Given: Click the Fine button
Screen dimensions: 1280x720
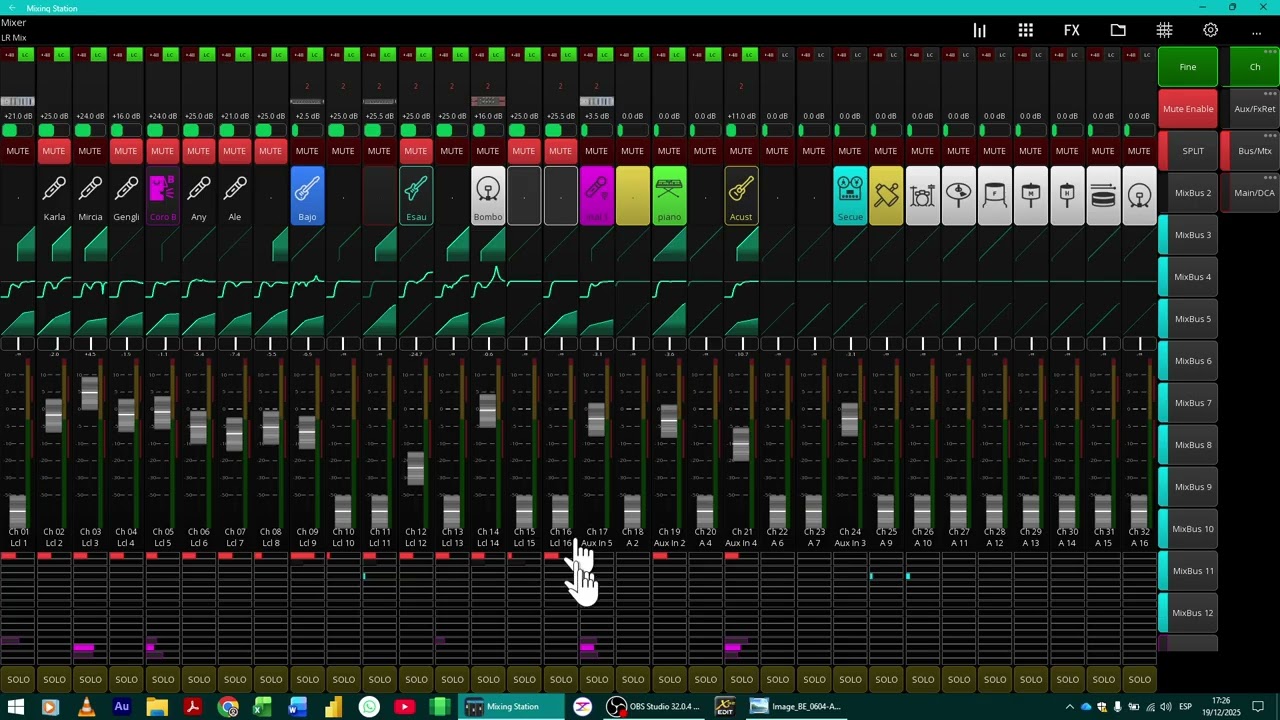Looking at the screenshot, I should pyautogui.click(x=1188, y=67).
